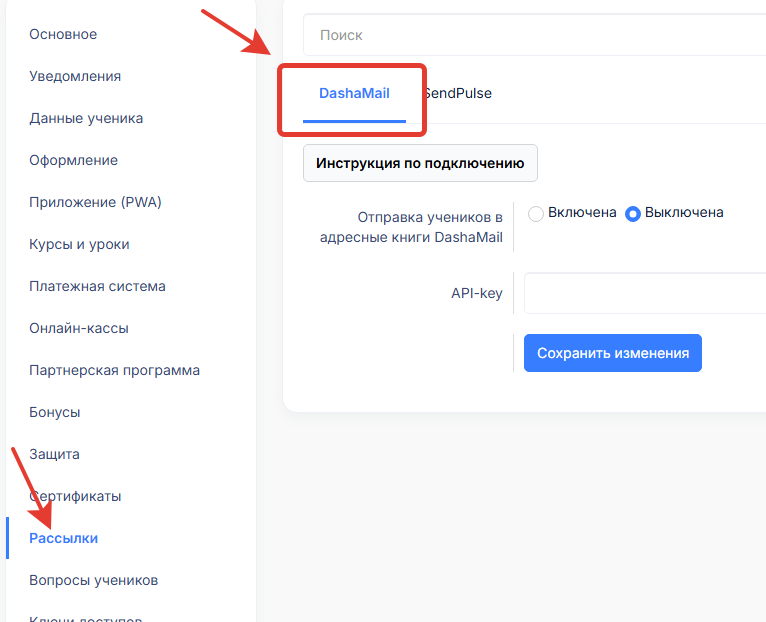The image size is (766, 622).
Task: Switch to the DashaMail tab
Action: 354,94
